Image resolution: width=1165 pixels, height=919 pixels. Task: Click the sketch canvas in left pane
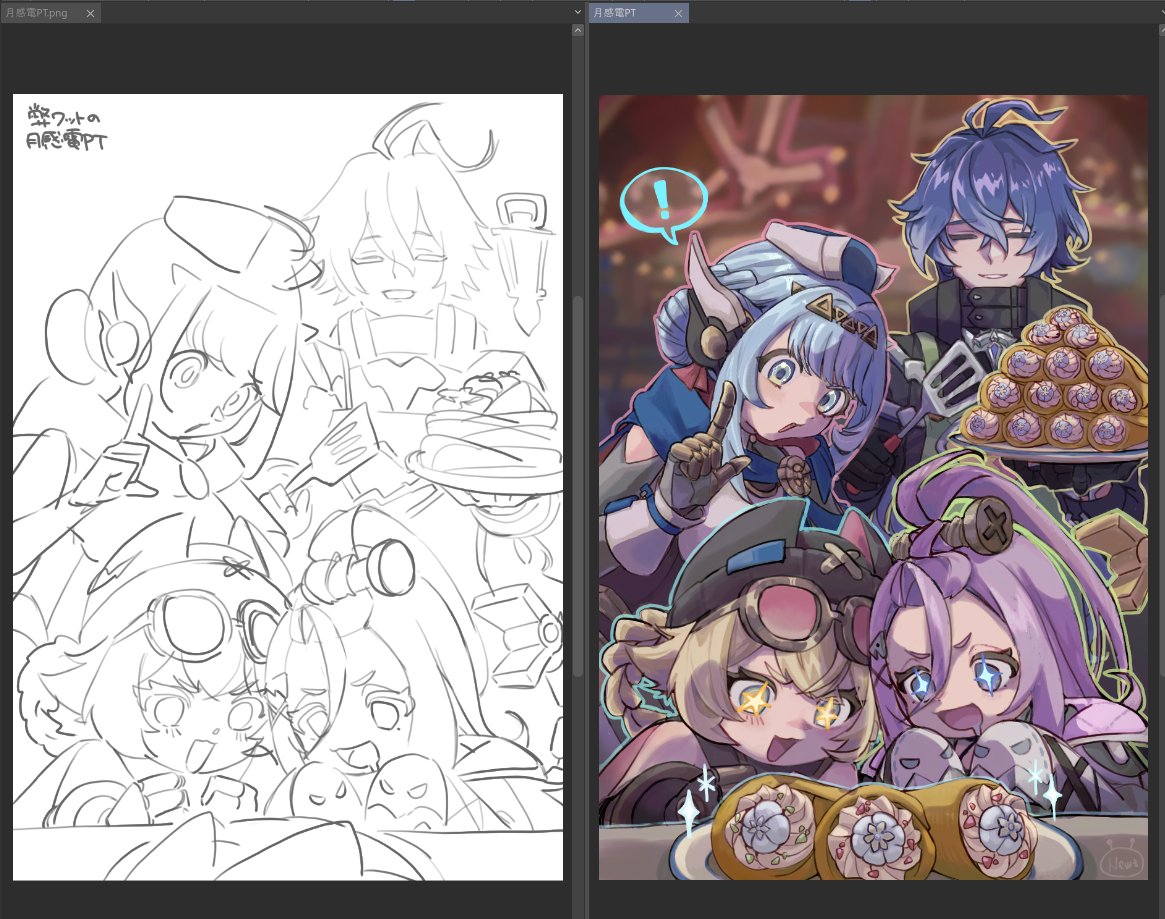pos(288,487)
